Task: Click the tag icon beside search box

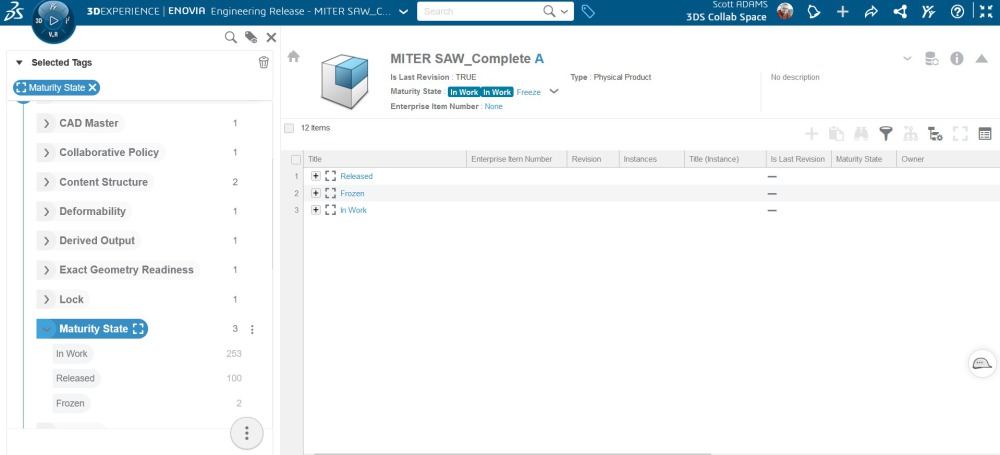Action: [588, 11]
